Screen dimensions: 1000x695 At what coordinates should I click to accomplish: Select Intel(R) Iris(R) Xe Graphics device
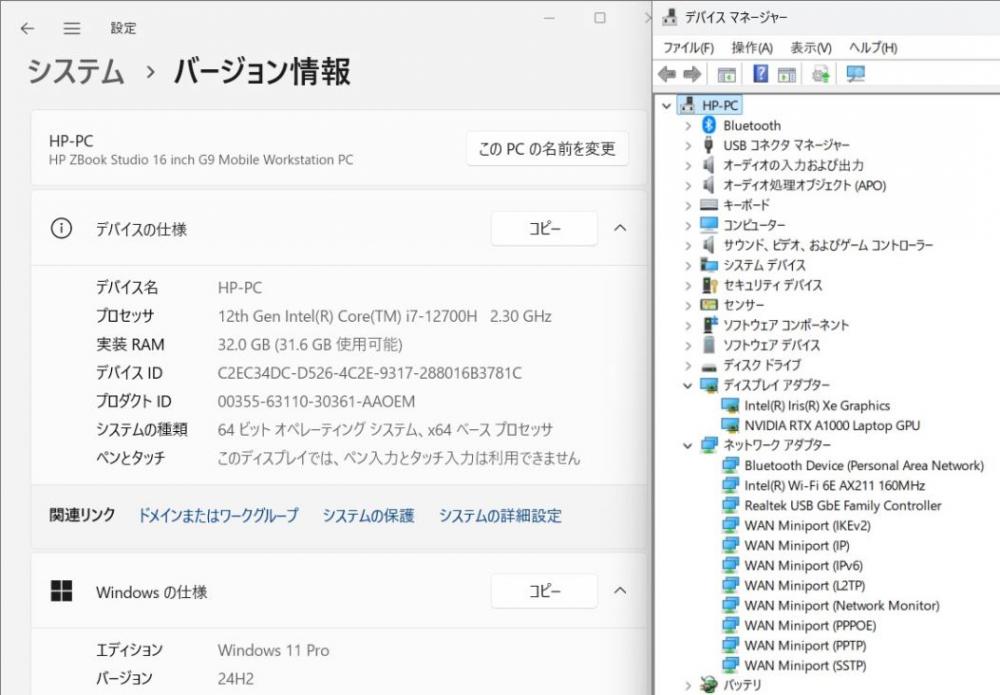[817, 406]
